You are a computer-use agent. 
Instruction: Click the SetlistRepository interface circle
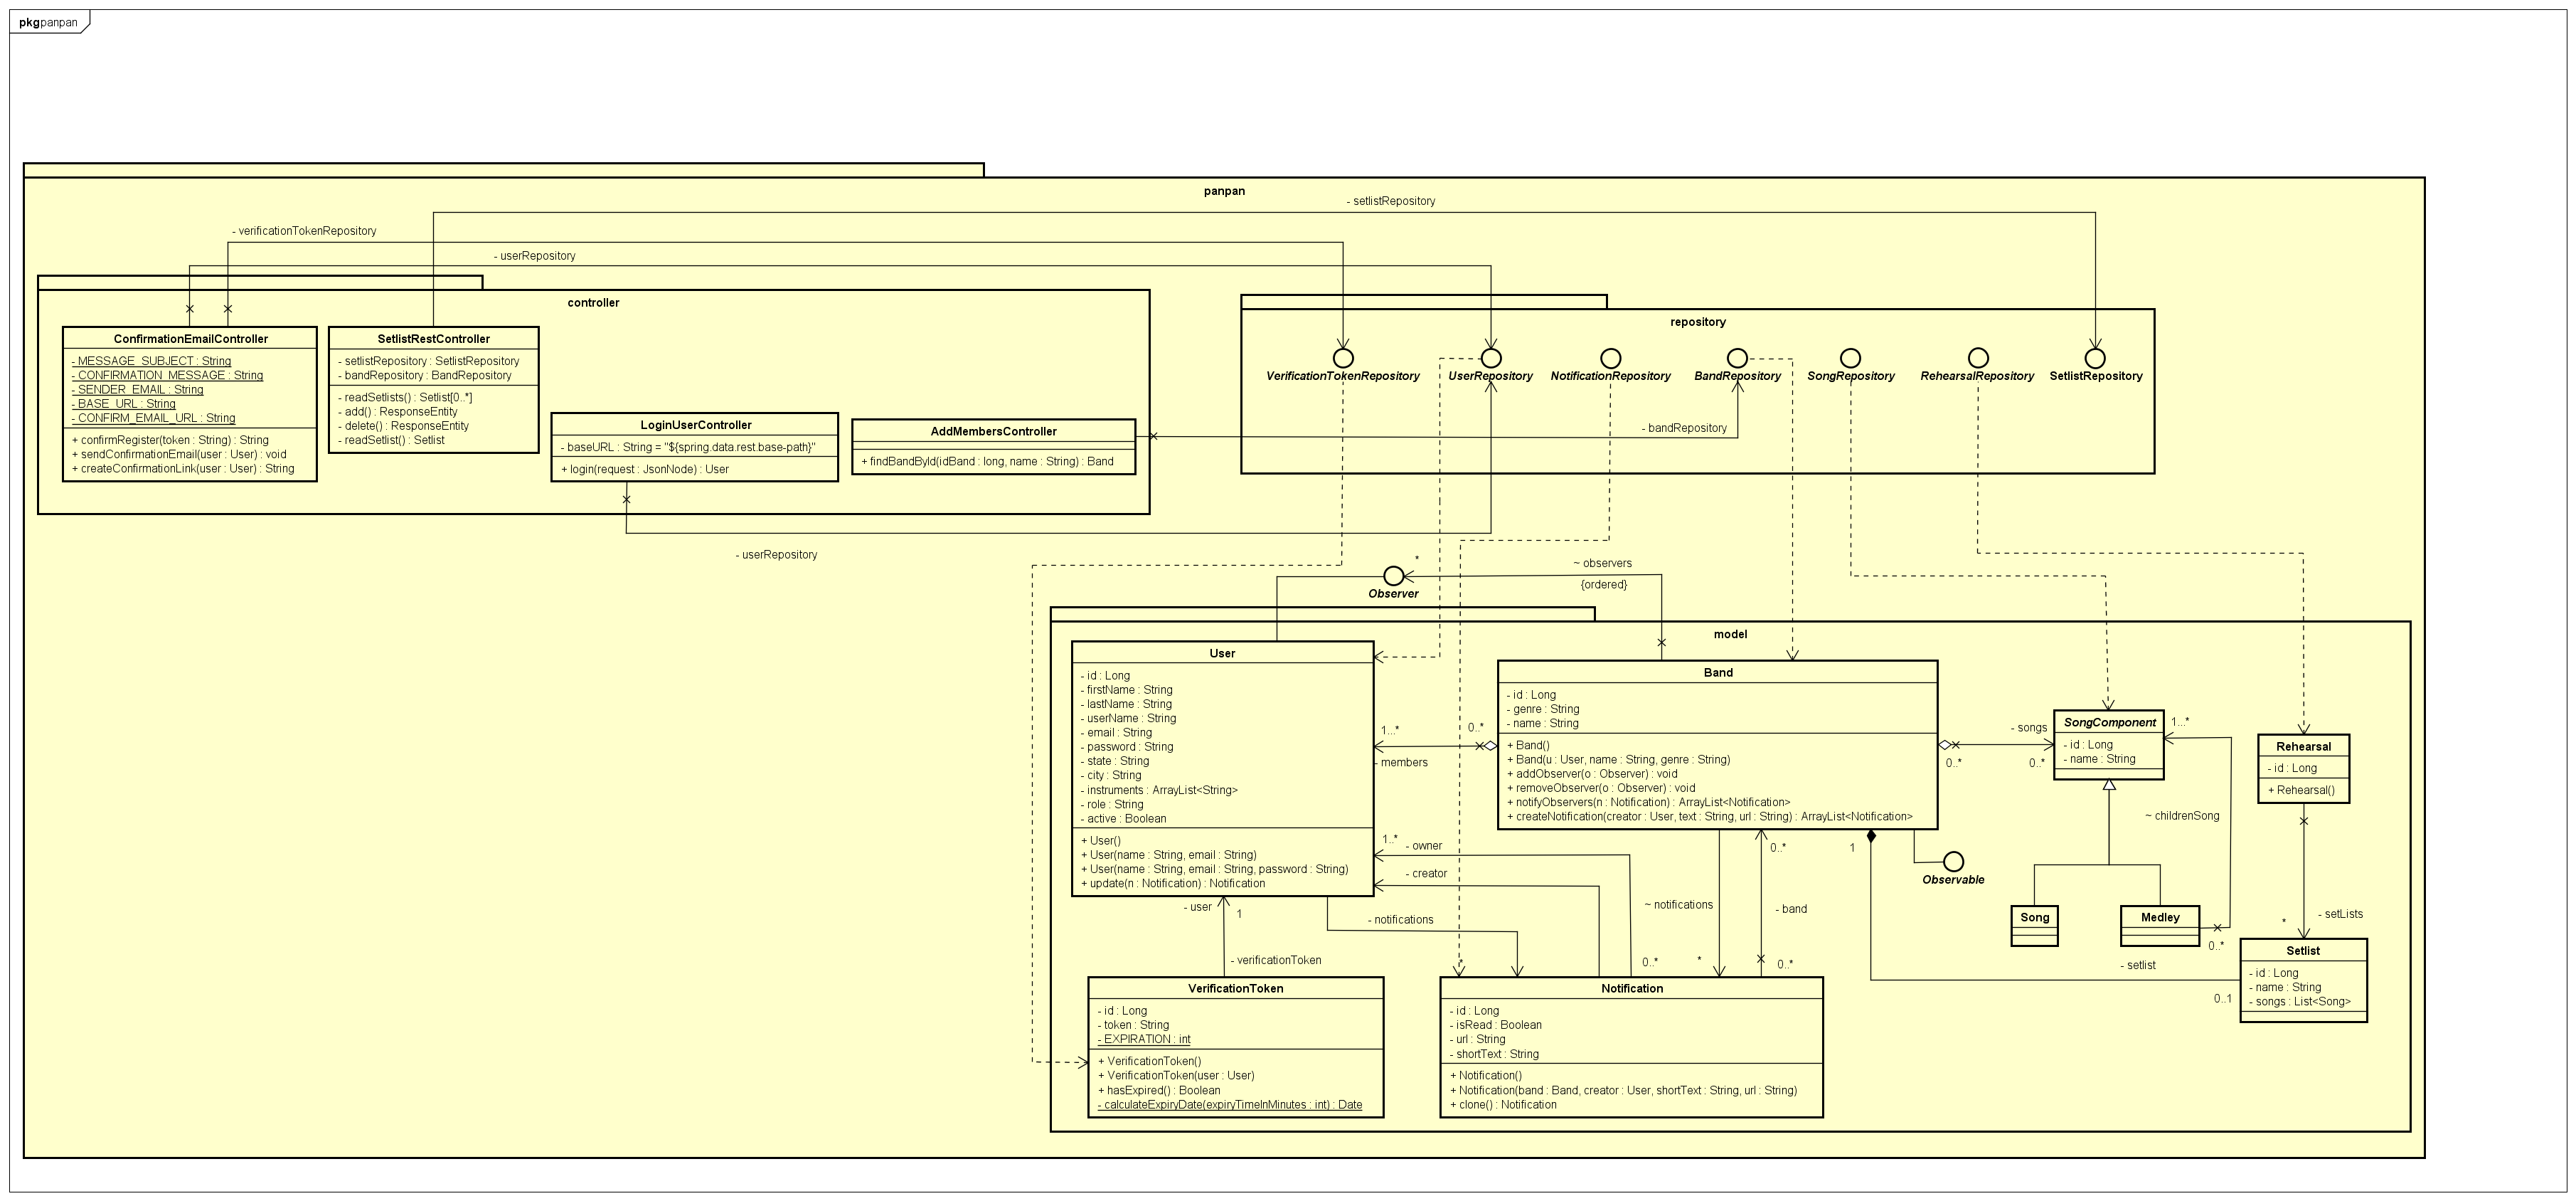coord(2095,358)
